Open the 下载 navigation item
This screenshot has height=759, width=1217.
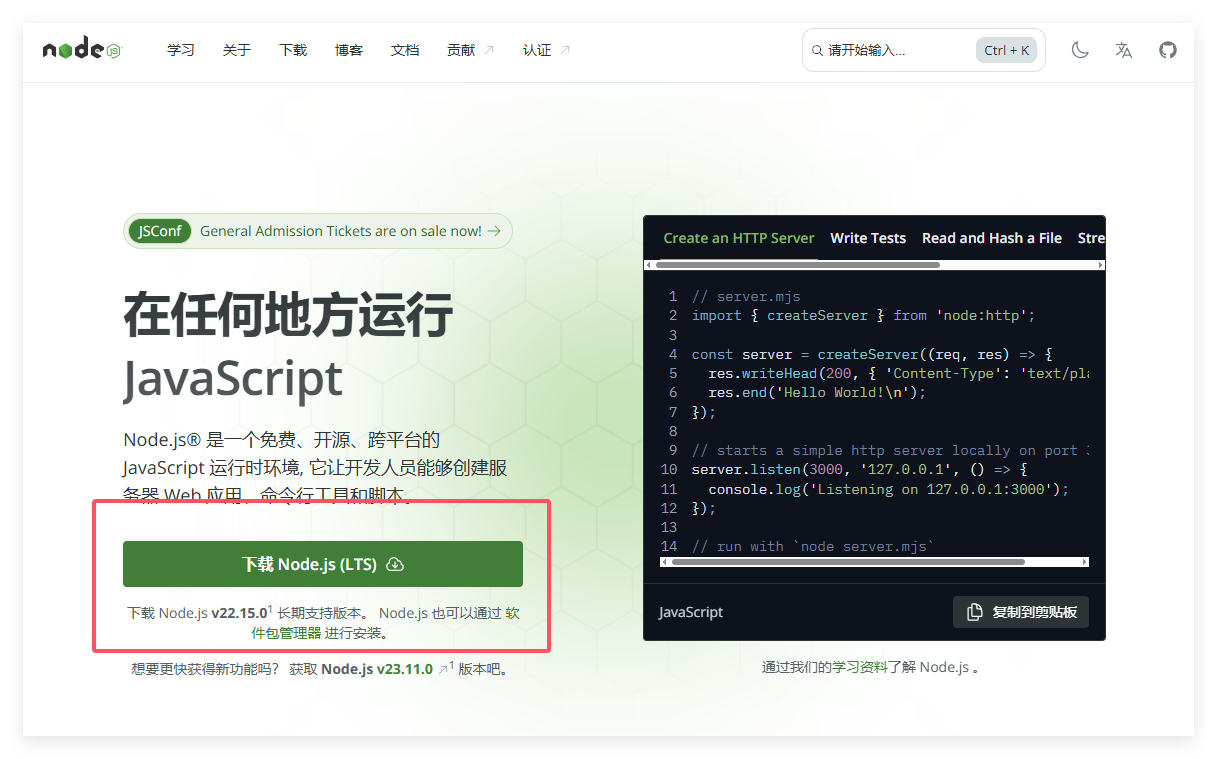pos(293,50)
